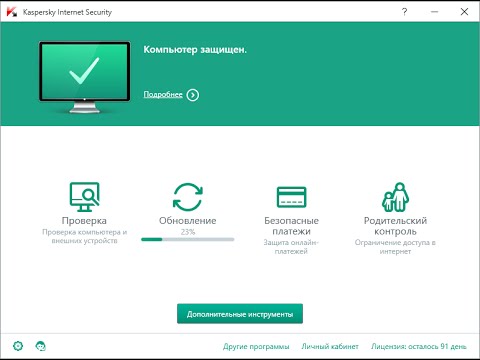Screen dimensions: 480x360
Task: Open Безопасные платежи credit card icon
Action: pos(291,197)
